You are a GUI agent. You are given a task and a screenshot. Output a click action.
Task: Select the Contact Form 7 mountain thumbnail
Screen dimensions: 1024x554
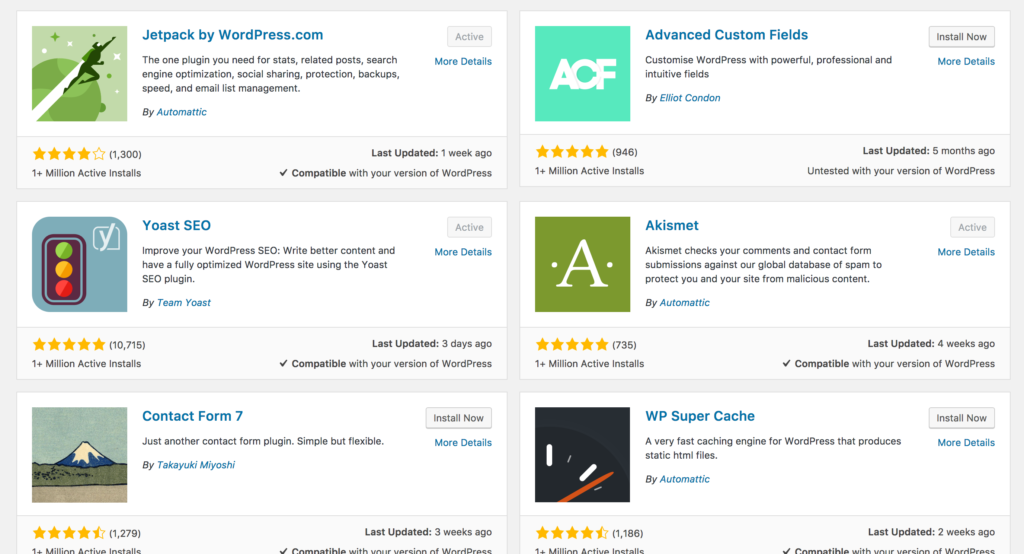coord(80,455)
